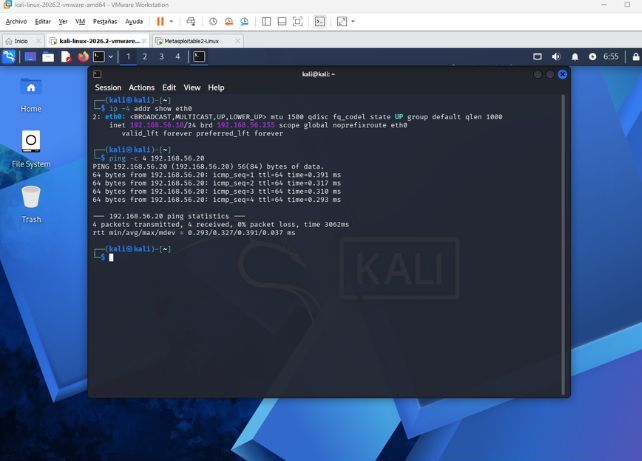The image size is (642, 461).
Task: Open the file manager from Kali panel
Action: click(x=48, y=56)
